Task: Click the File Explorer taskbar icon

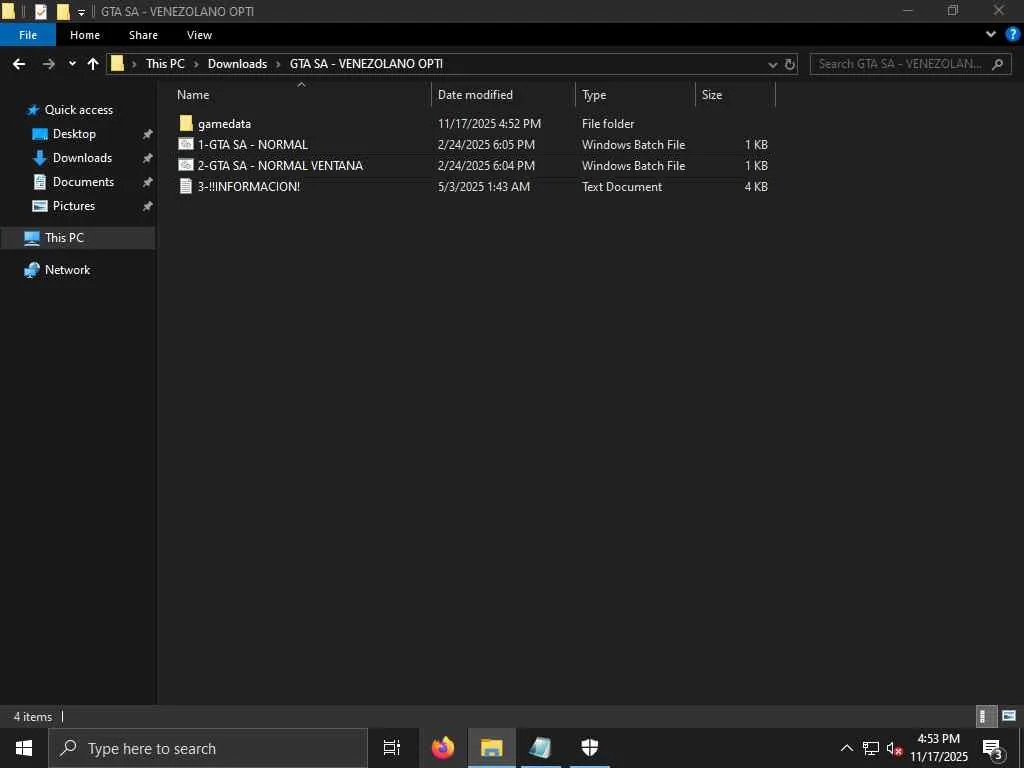Action: 492,748
